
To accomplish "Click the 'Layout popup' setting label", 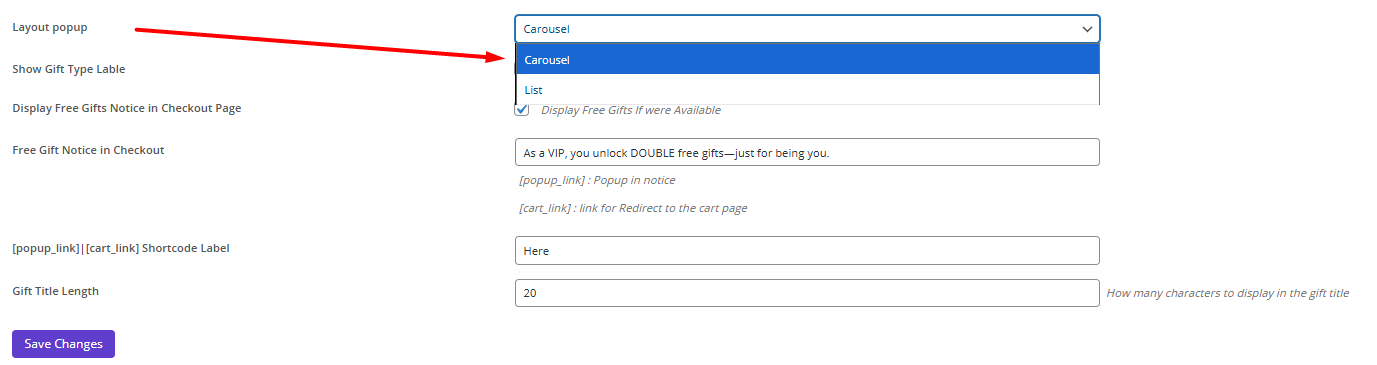I will coord(50,27).
